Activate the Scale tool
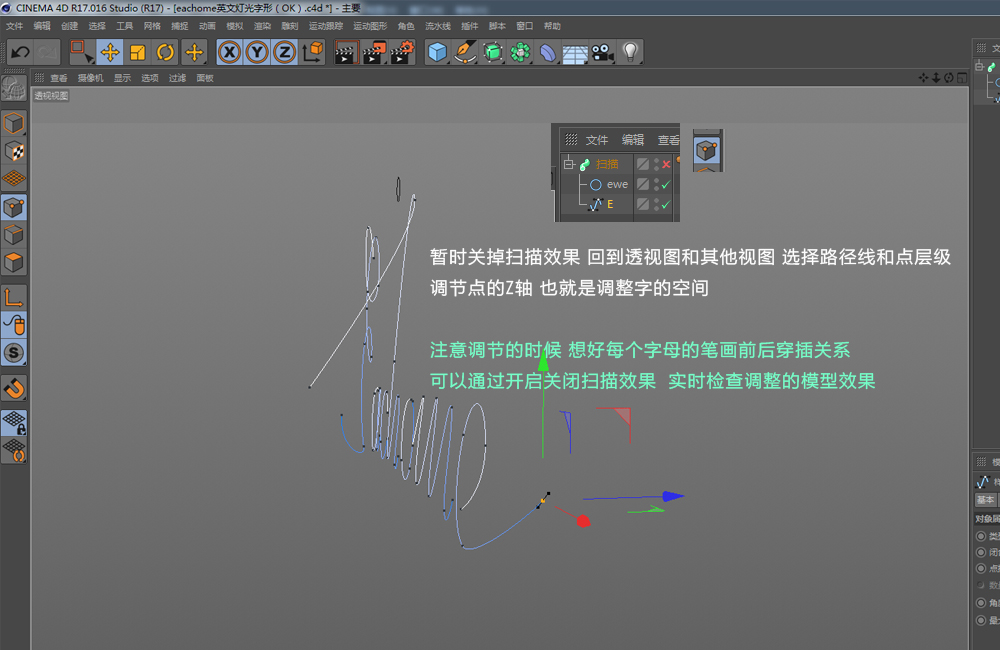The image size is (1000, 650). [138, 52]
